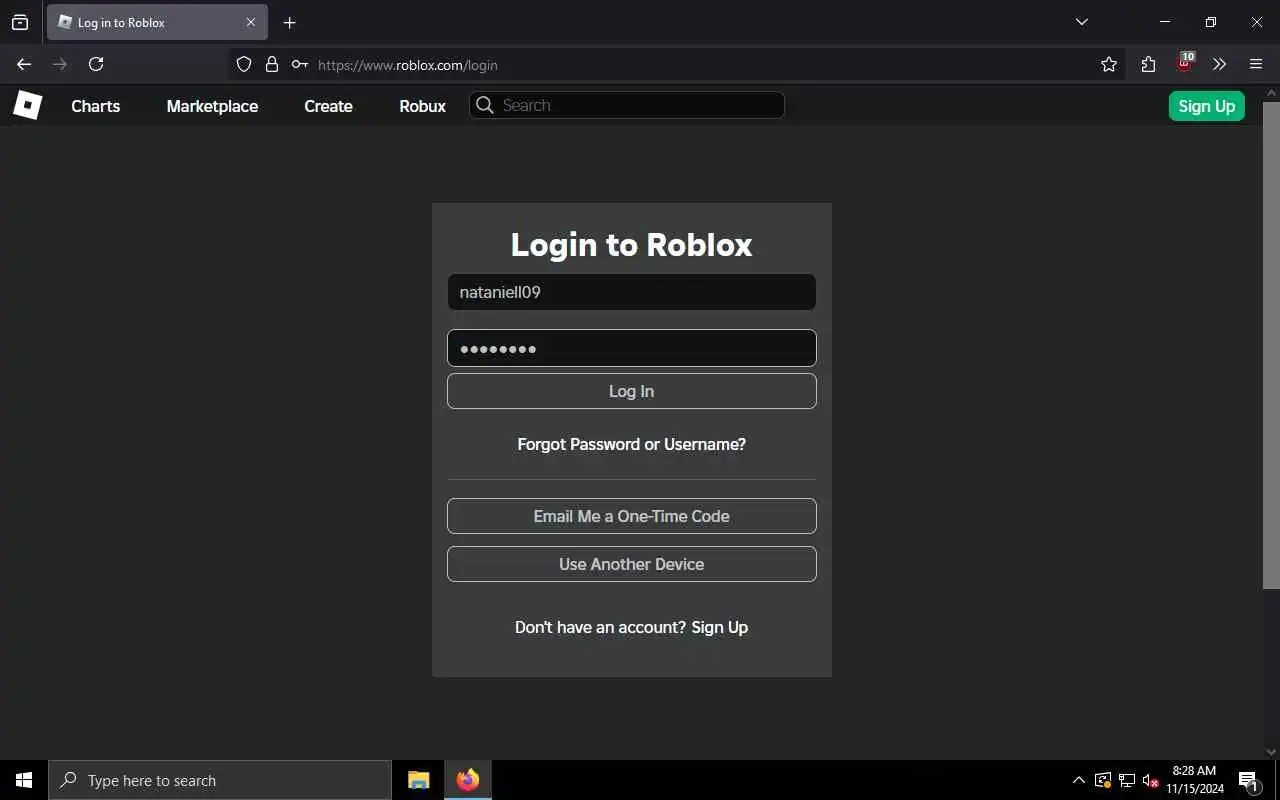
Task: Click Windows taskbar search box
Action: point(220,780)
